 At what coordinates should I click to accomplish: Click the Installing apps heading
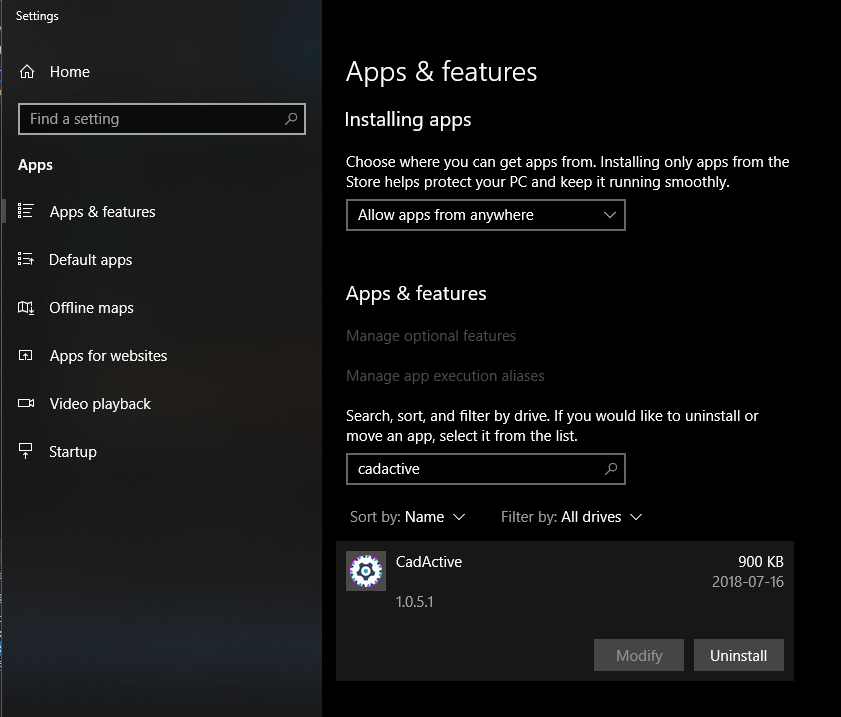[408, 120]
